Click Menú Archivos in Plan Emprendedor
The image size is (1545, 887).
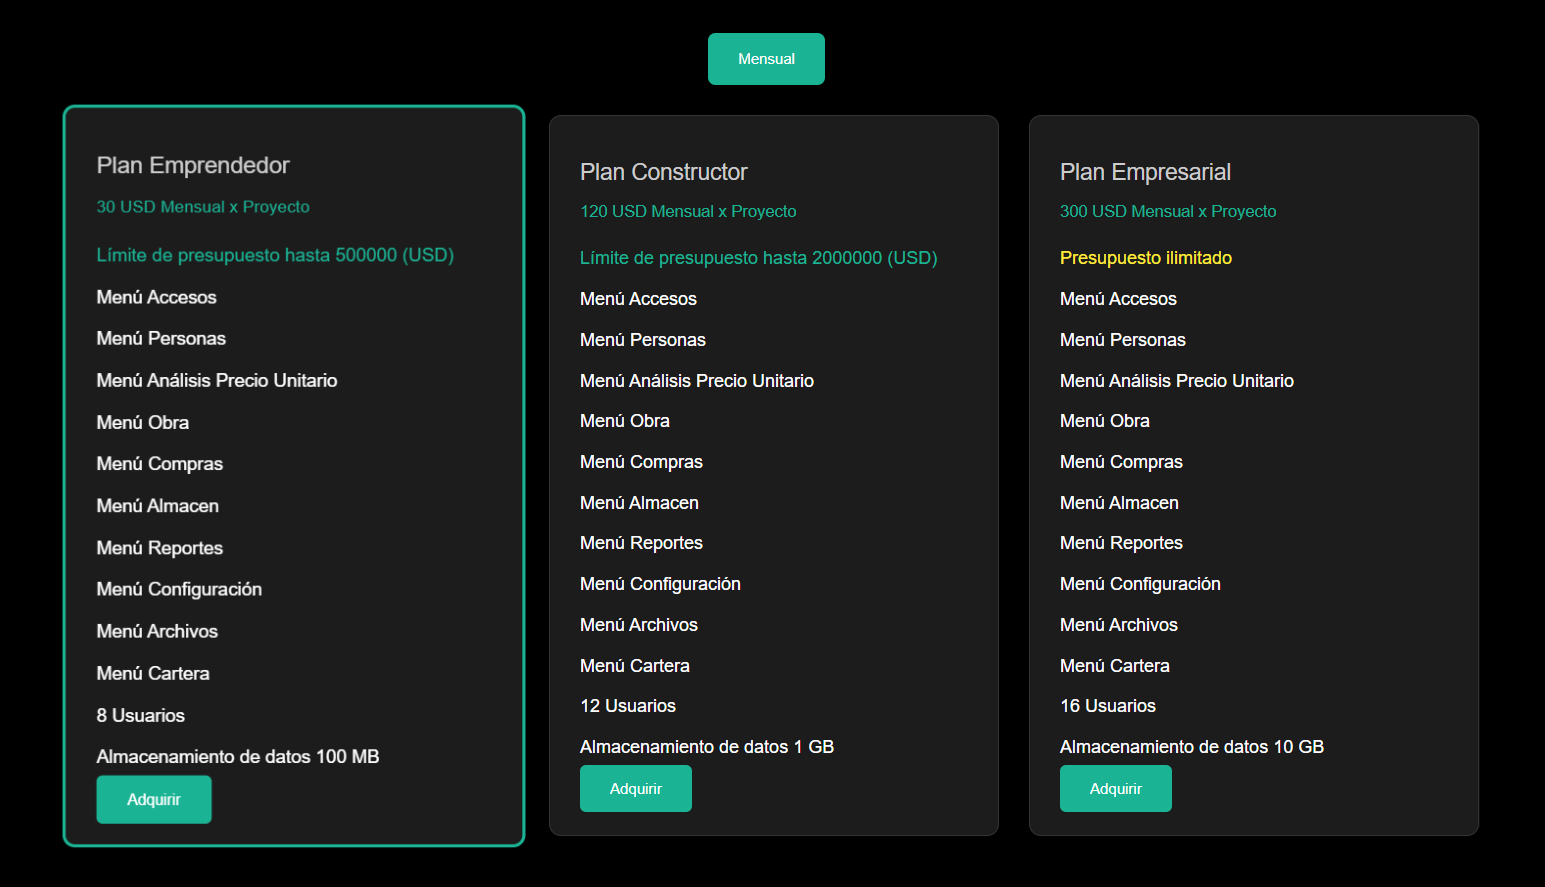tap(157, 631)
